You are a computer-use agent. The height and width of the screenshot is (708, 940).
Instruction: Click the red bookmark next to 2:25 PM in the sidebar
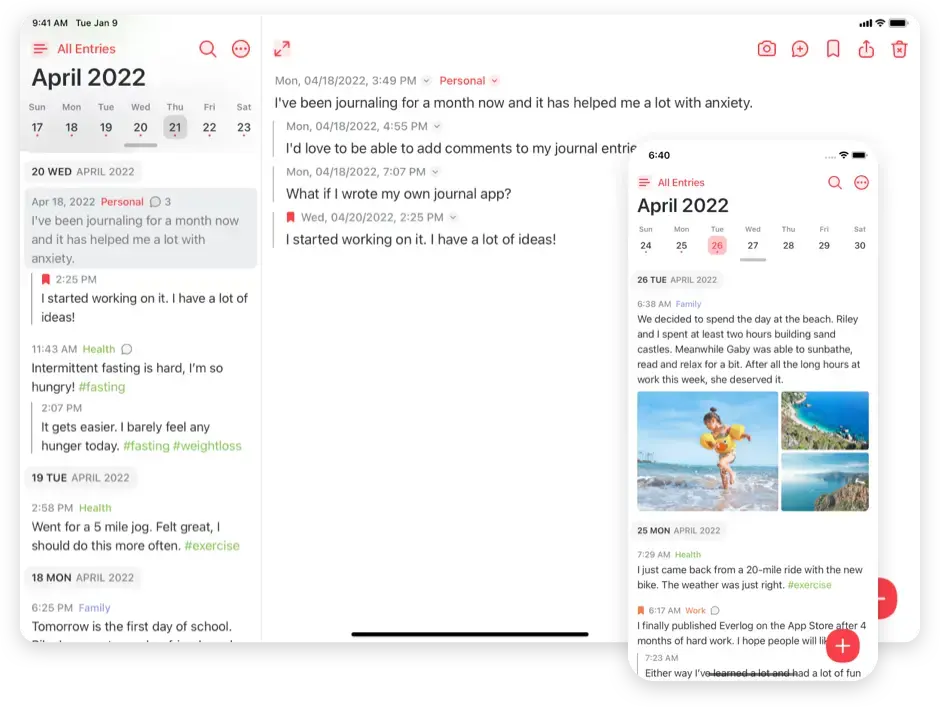pos(46,279)
